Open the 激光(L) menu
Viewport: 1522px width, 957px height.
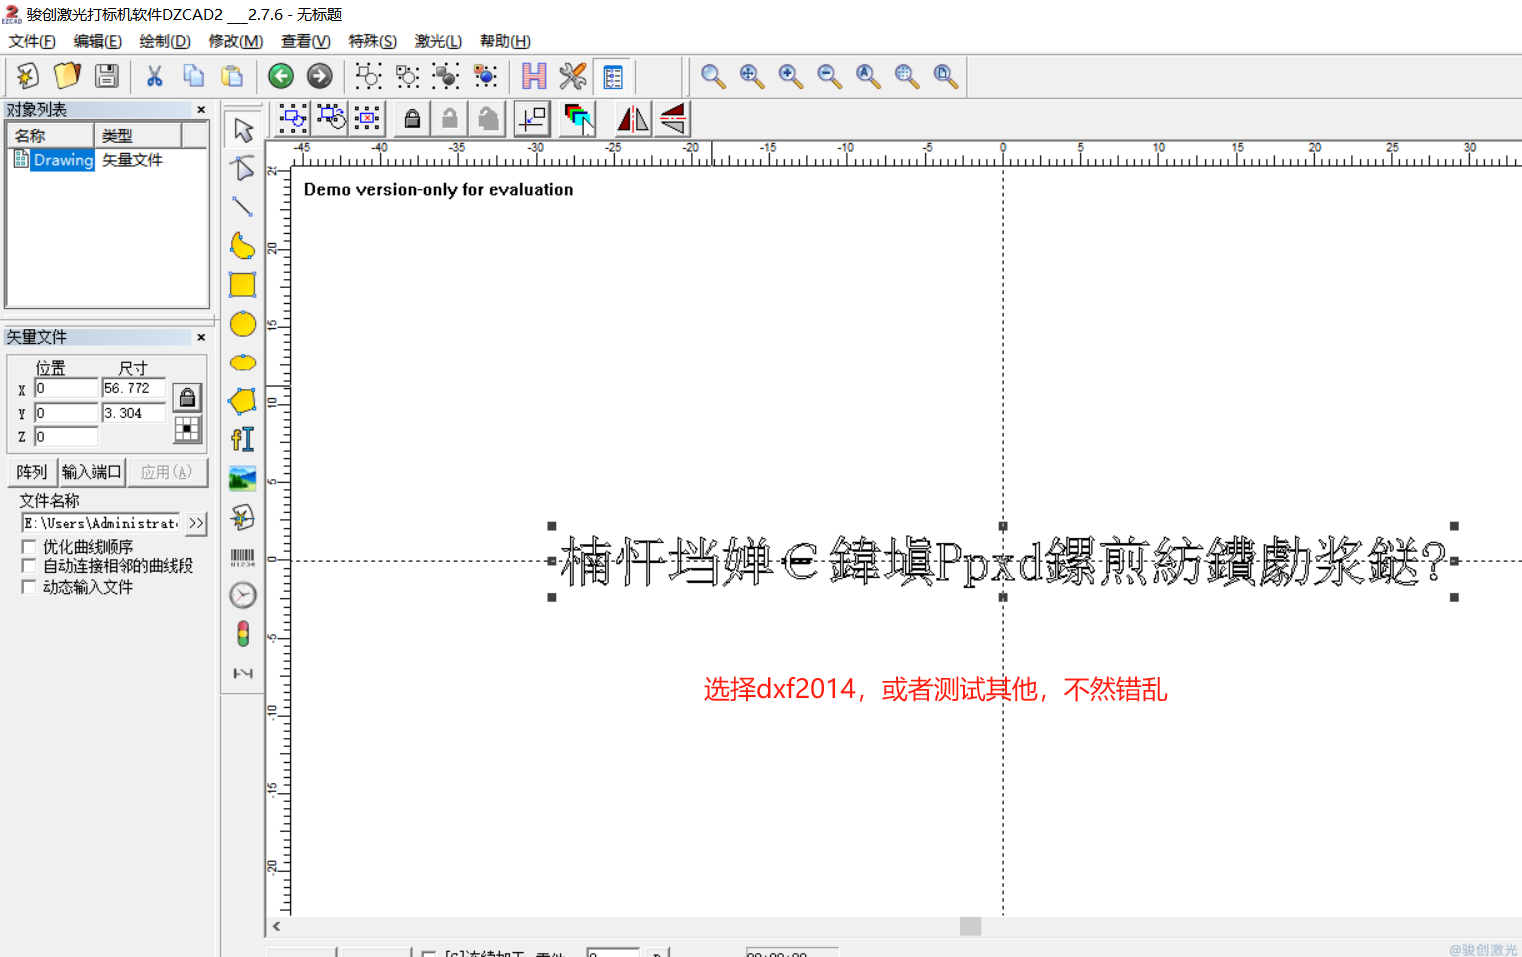(x=438, y=41)
